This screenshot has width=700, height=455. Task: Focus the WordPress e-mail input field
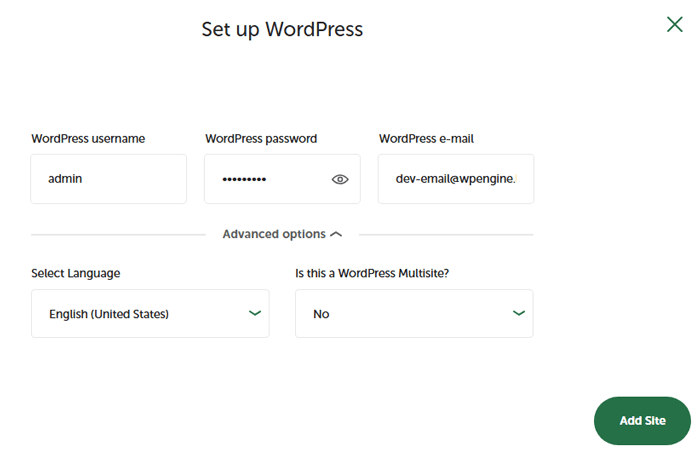point(455,179)
